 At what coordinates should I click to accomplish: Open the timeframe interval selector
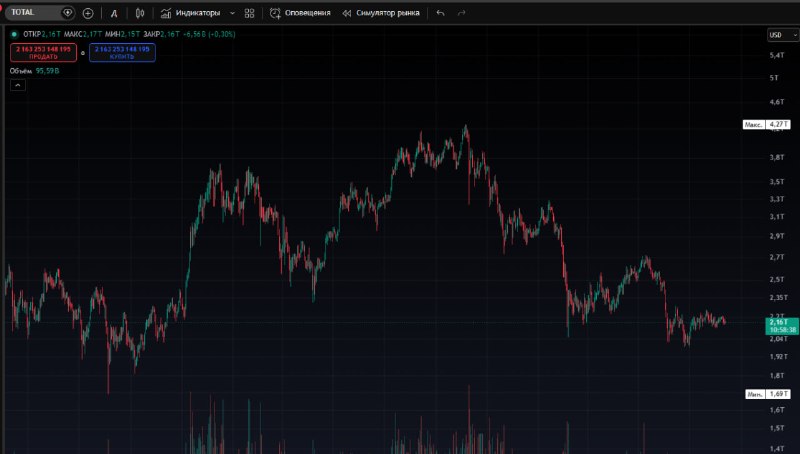point(114,13)
